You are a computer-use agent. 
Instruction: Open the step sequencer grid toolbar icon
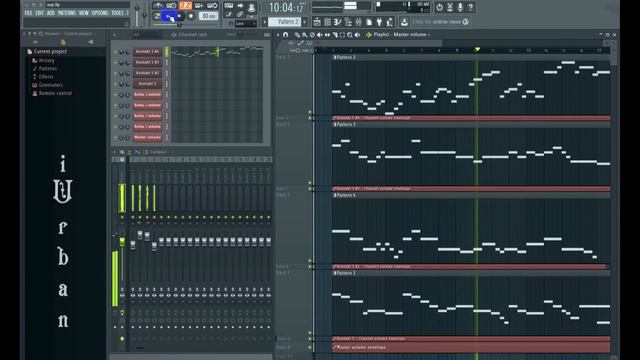coord(327,22)
